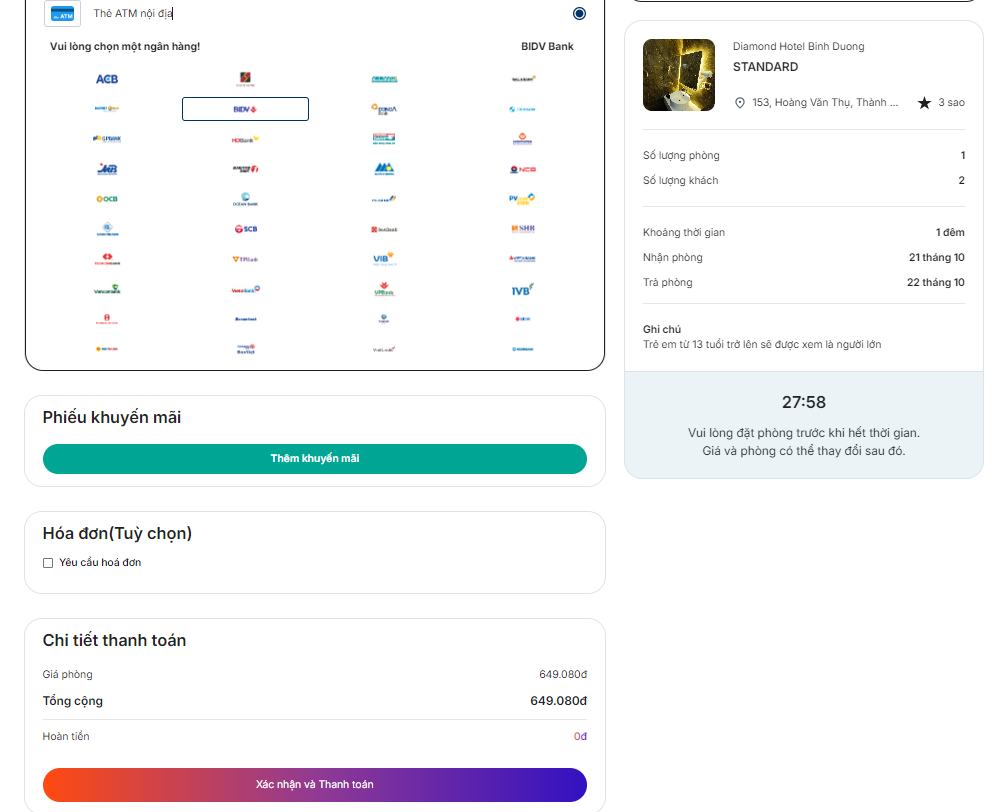
Task: Click the check-out date 22 tháng 10
Action: [936, 282]
